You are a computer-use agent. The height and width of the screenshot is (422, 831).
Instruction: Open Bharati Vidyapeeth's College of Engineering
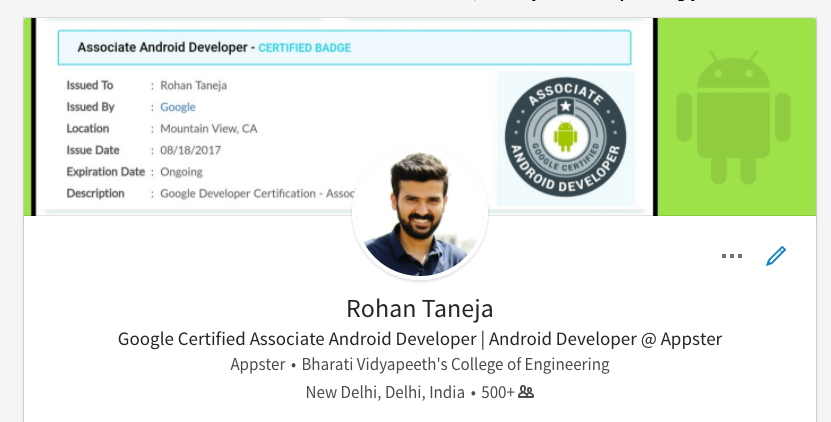[455, 365]
